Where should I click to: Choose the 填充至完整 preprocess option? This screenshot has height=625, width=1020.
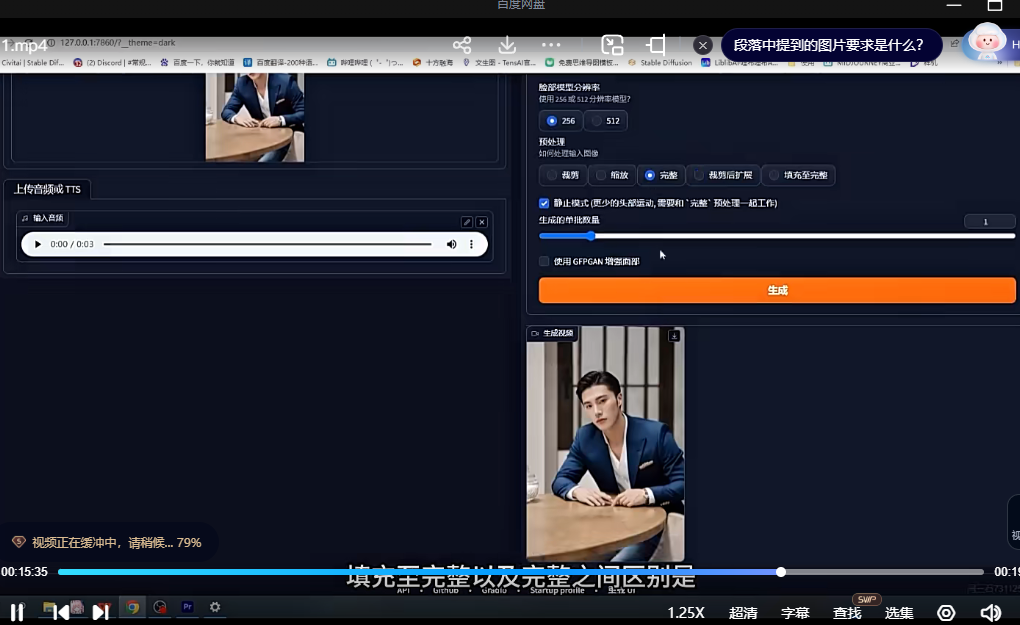point(798,175)
